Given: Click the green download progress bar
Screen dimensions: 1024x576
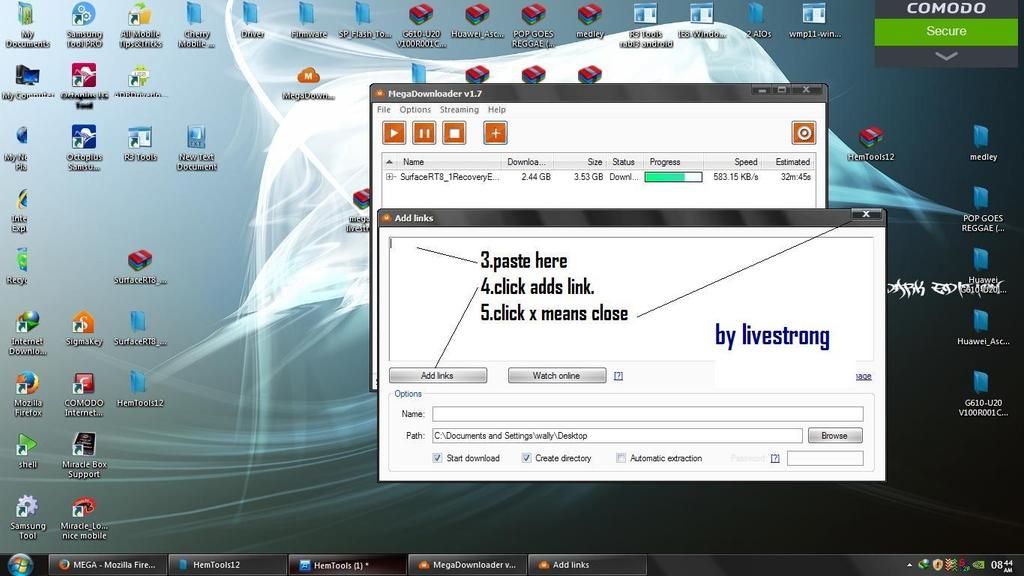Looking at the screenshot, I should [671, 177].
